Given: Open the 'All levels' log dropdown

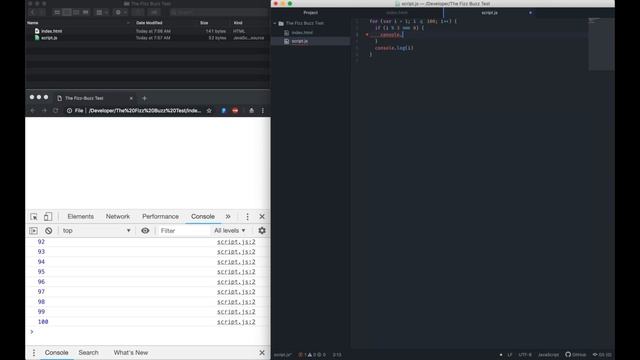Looking at the screenshot, I should pos(230,231).
